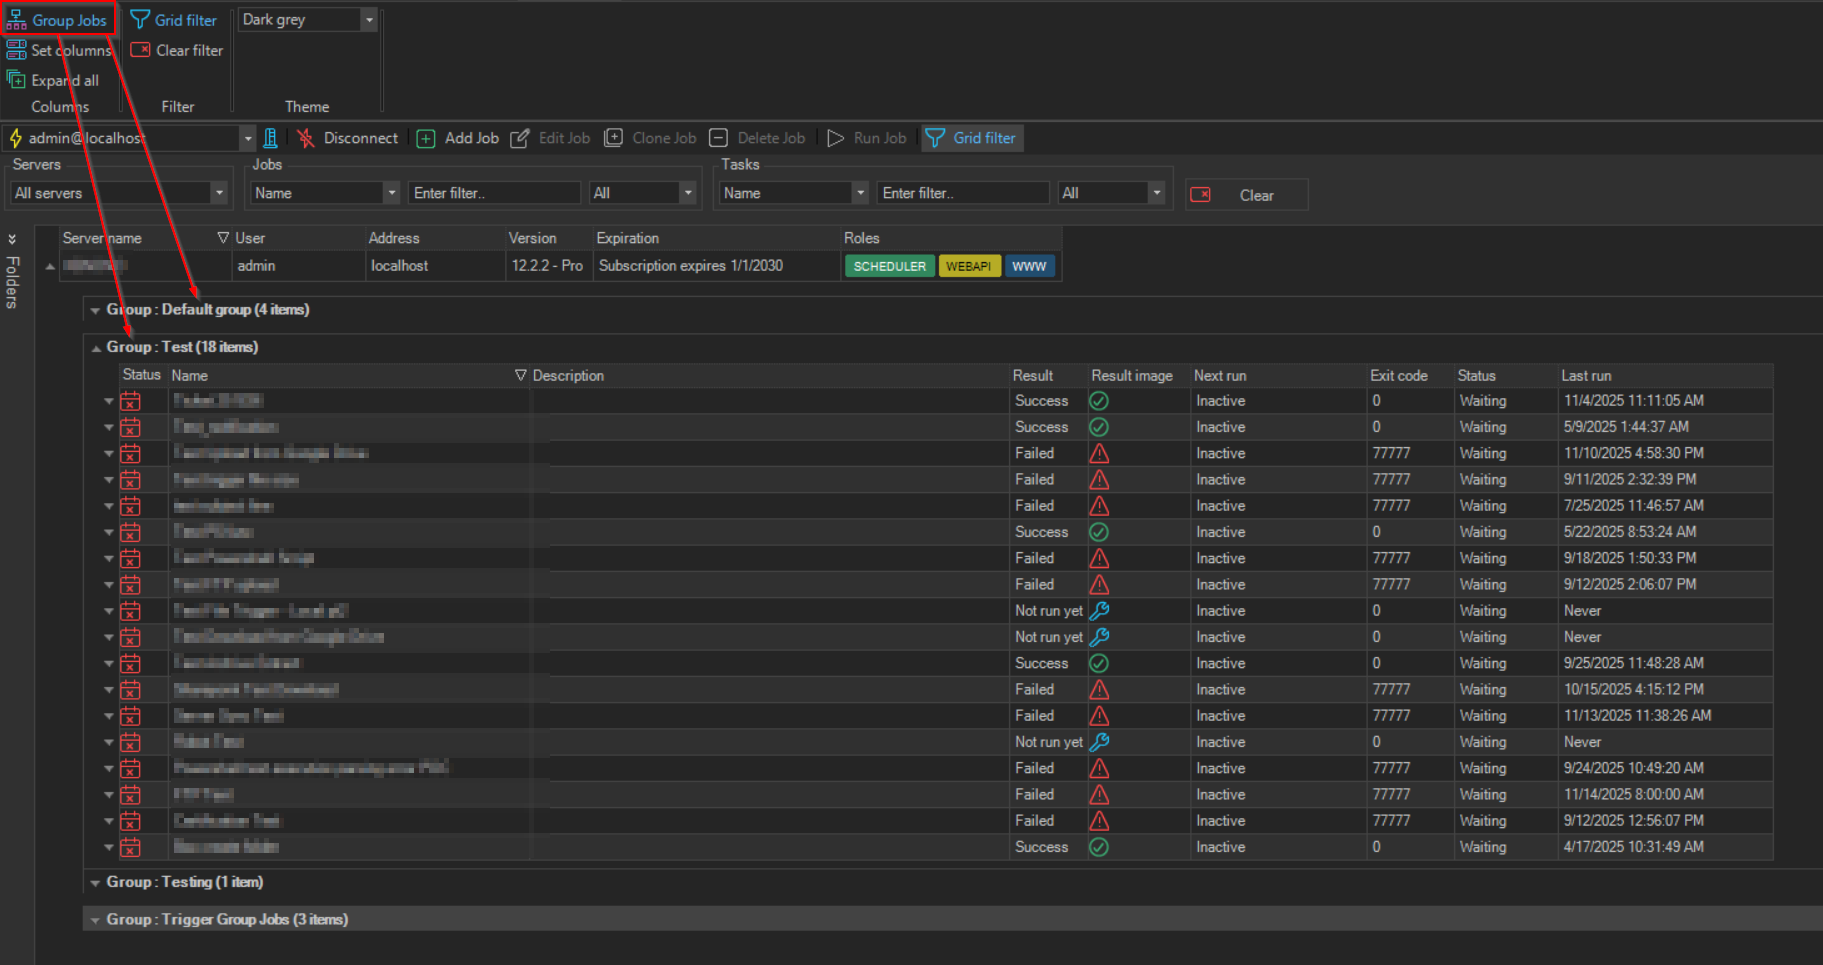Click the Edit Job icon
The height and width of the screenshot is (965, 1823).
520,138
